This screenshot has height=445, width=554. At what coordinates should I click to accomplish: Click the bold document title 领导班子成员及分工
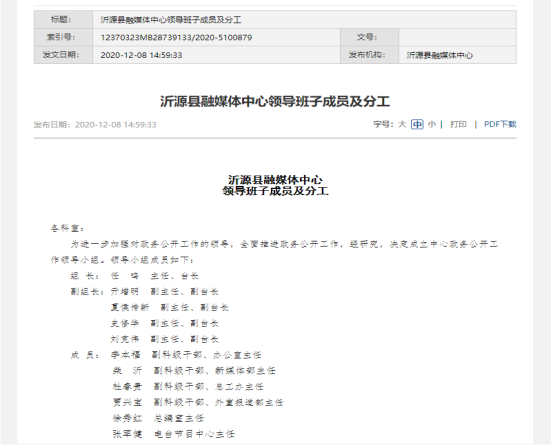pos(275,191)
